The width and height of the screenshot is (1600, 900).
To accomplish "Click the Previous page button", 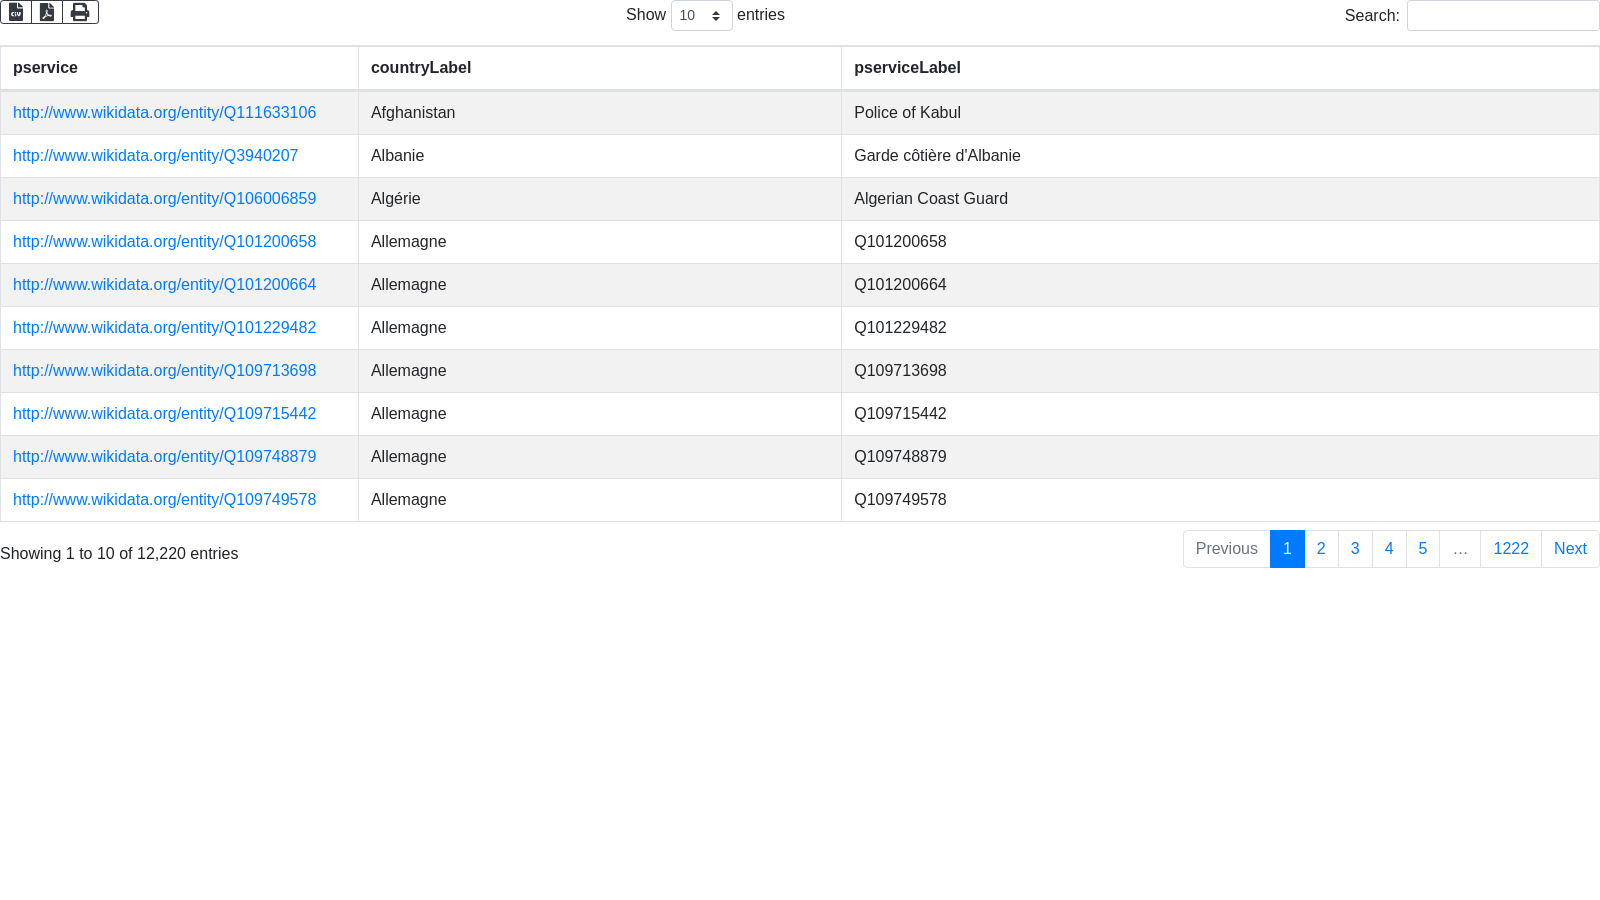I will (1226, 549).
